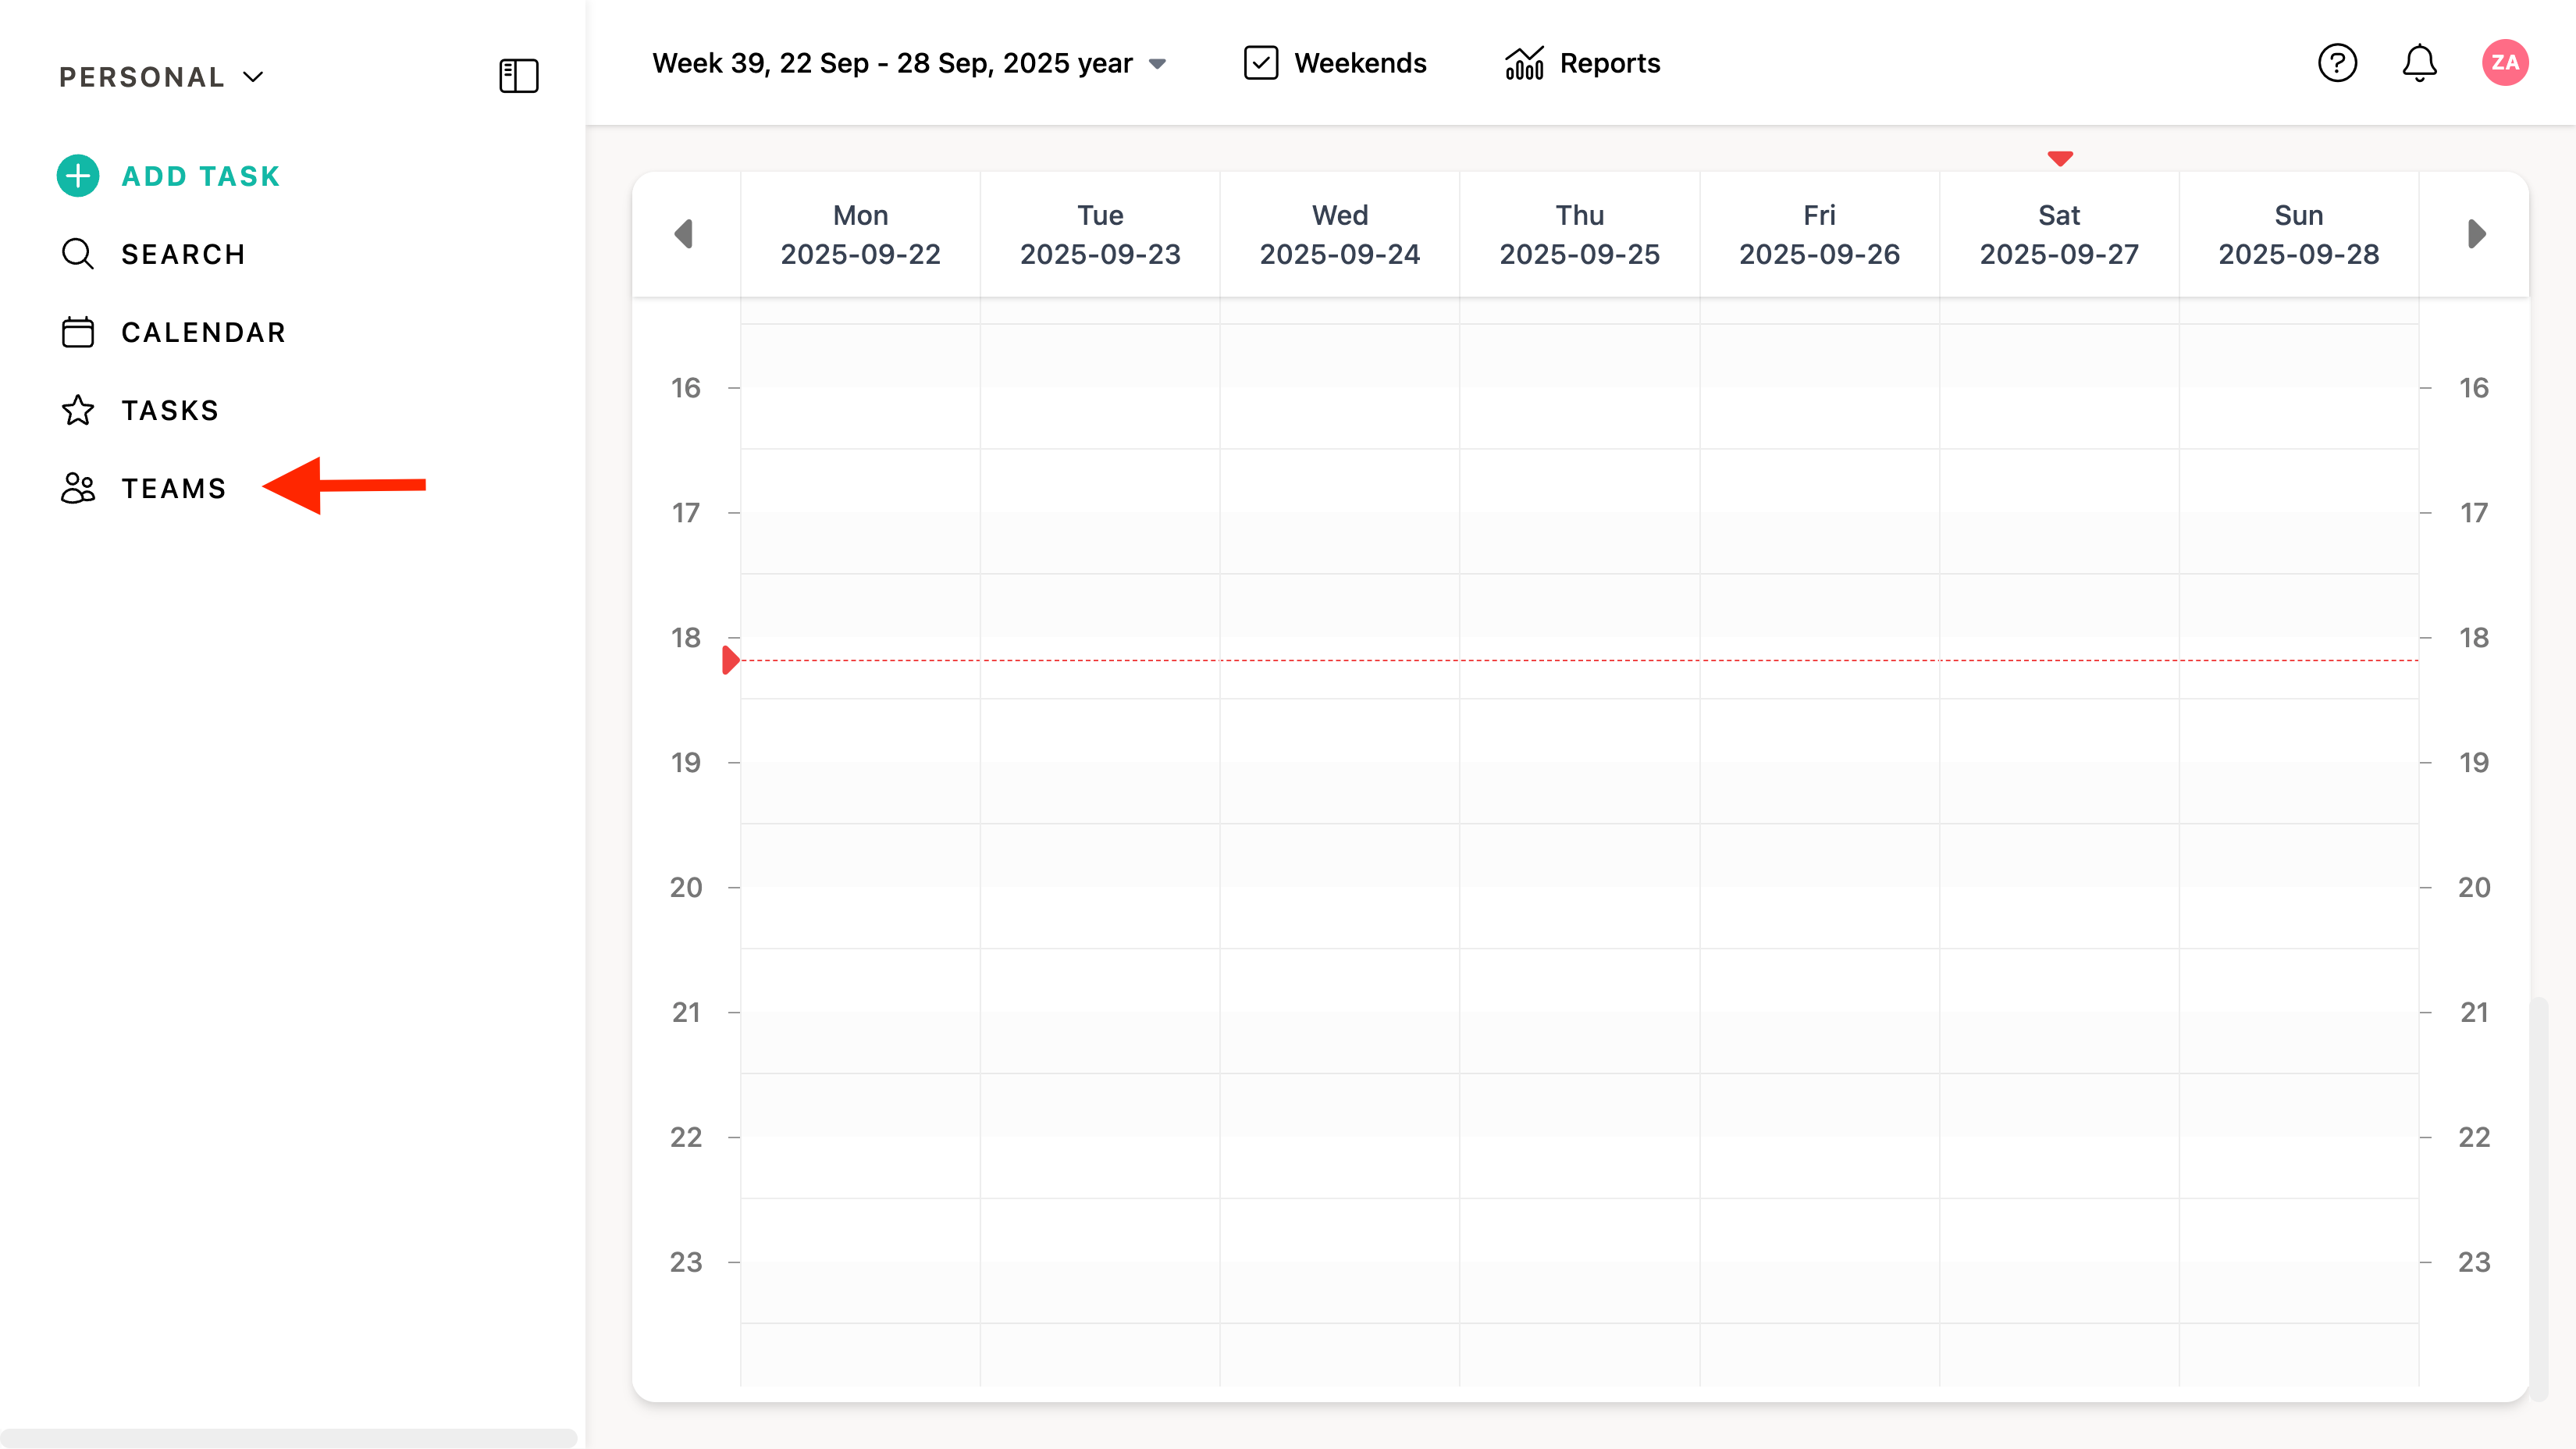Click the Wed 19:00 calendar slot
The width and height of the screenshot is (2576, 1449).
coord(1339,793)
